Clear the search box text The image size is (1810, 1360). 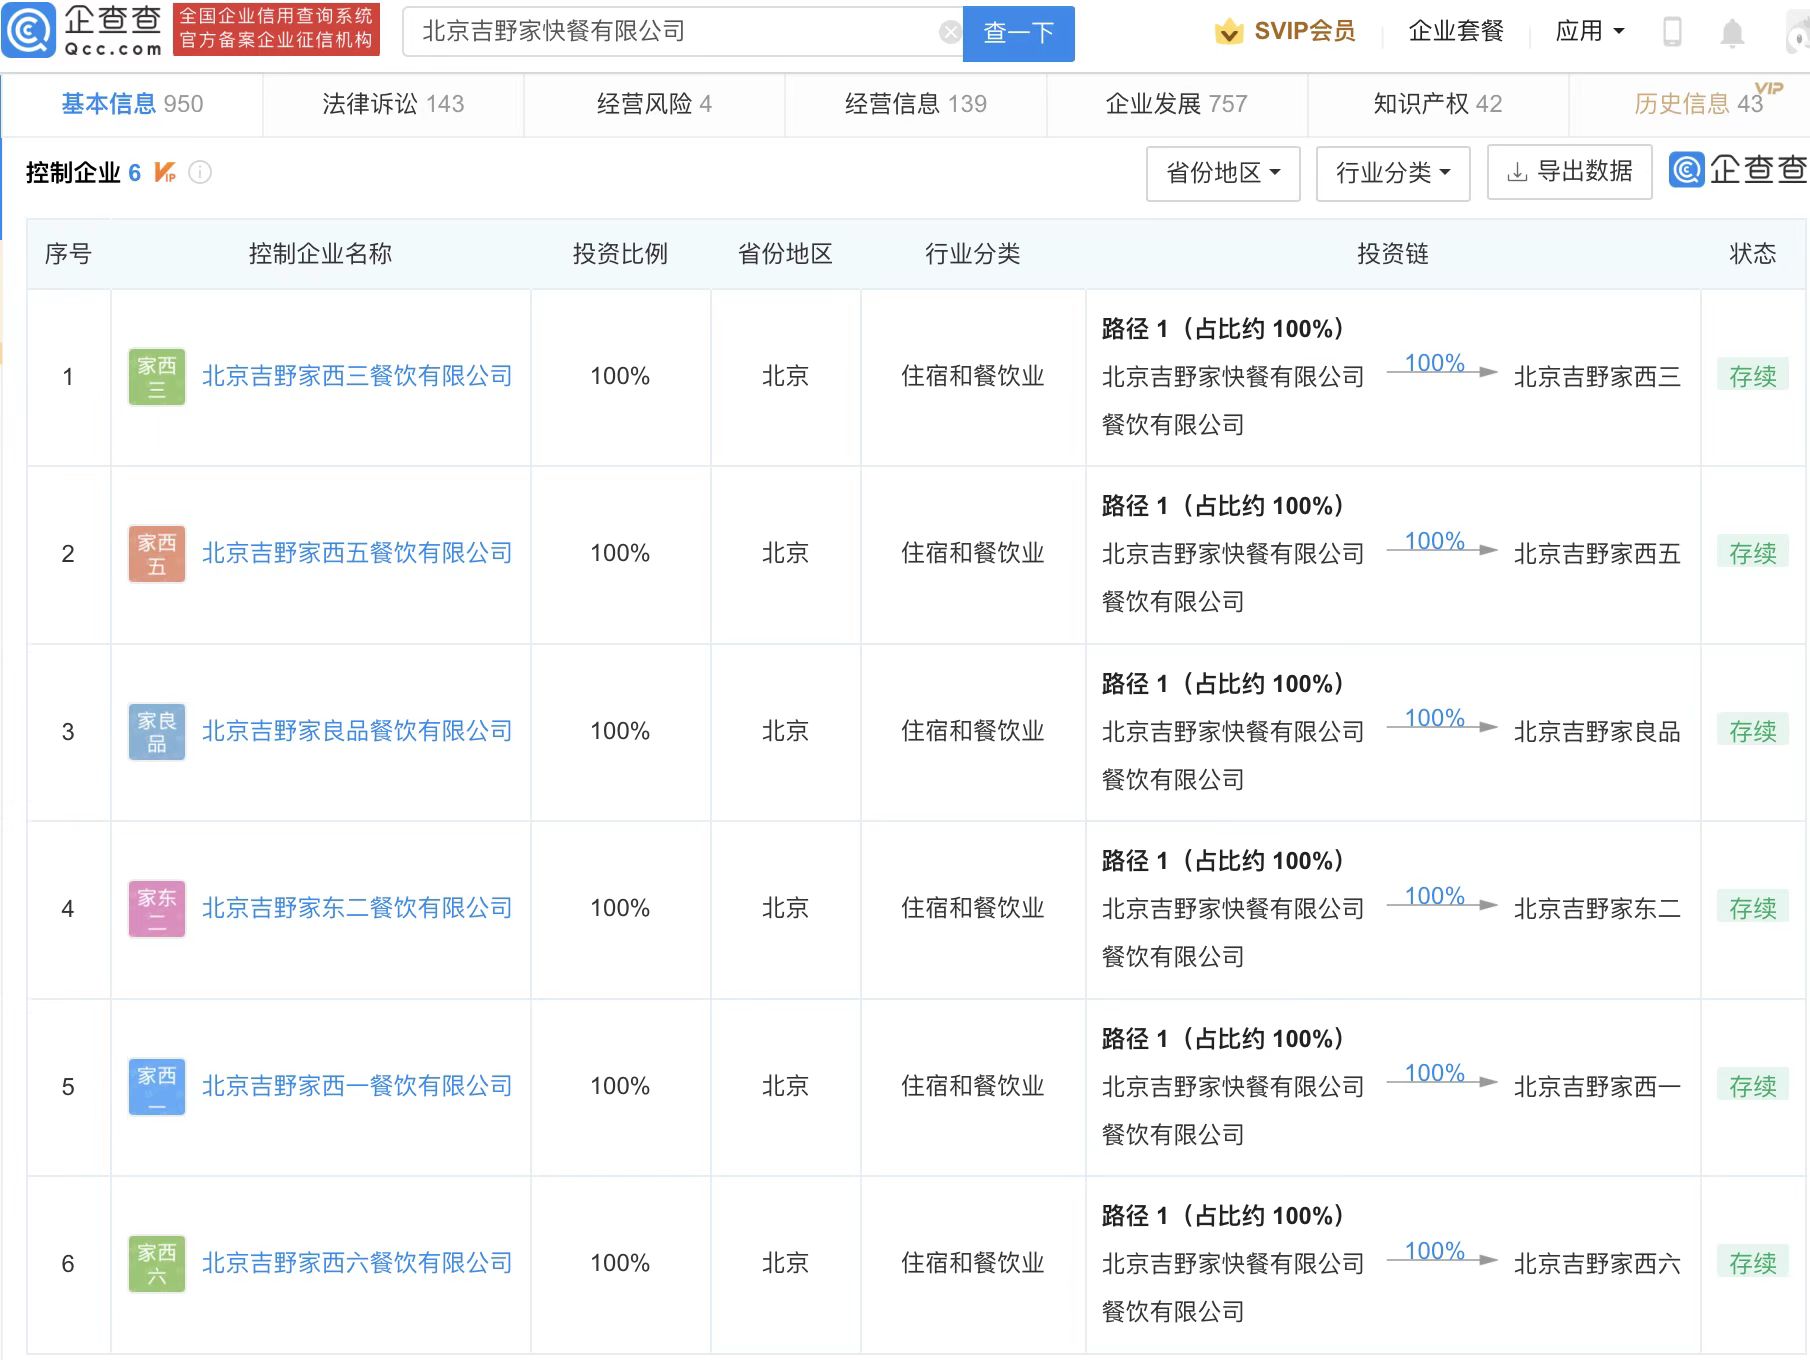pos(950,32)
